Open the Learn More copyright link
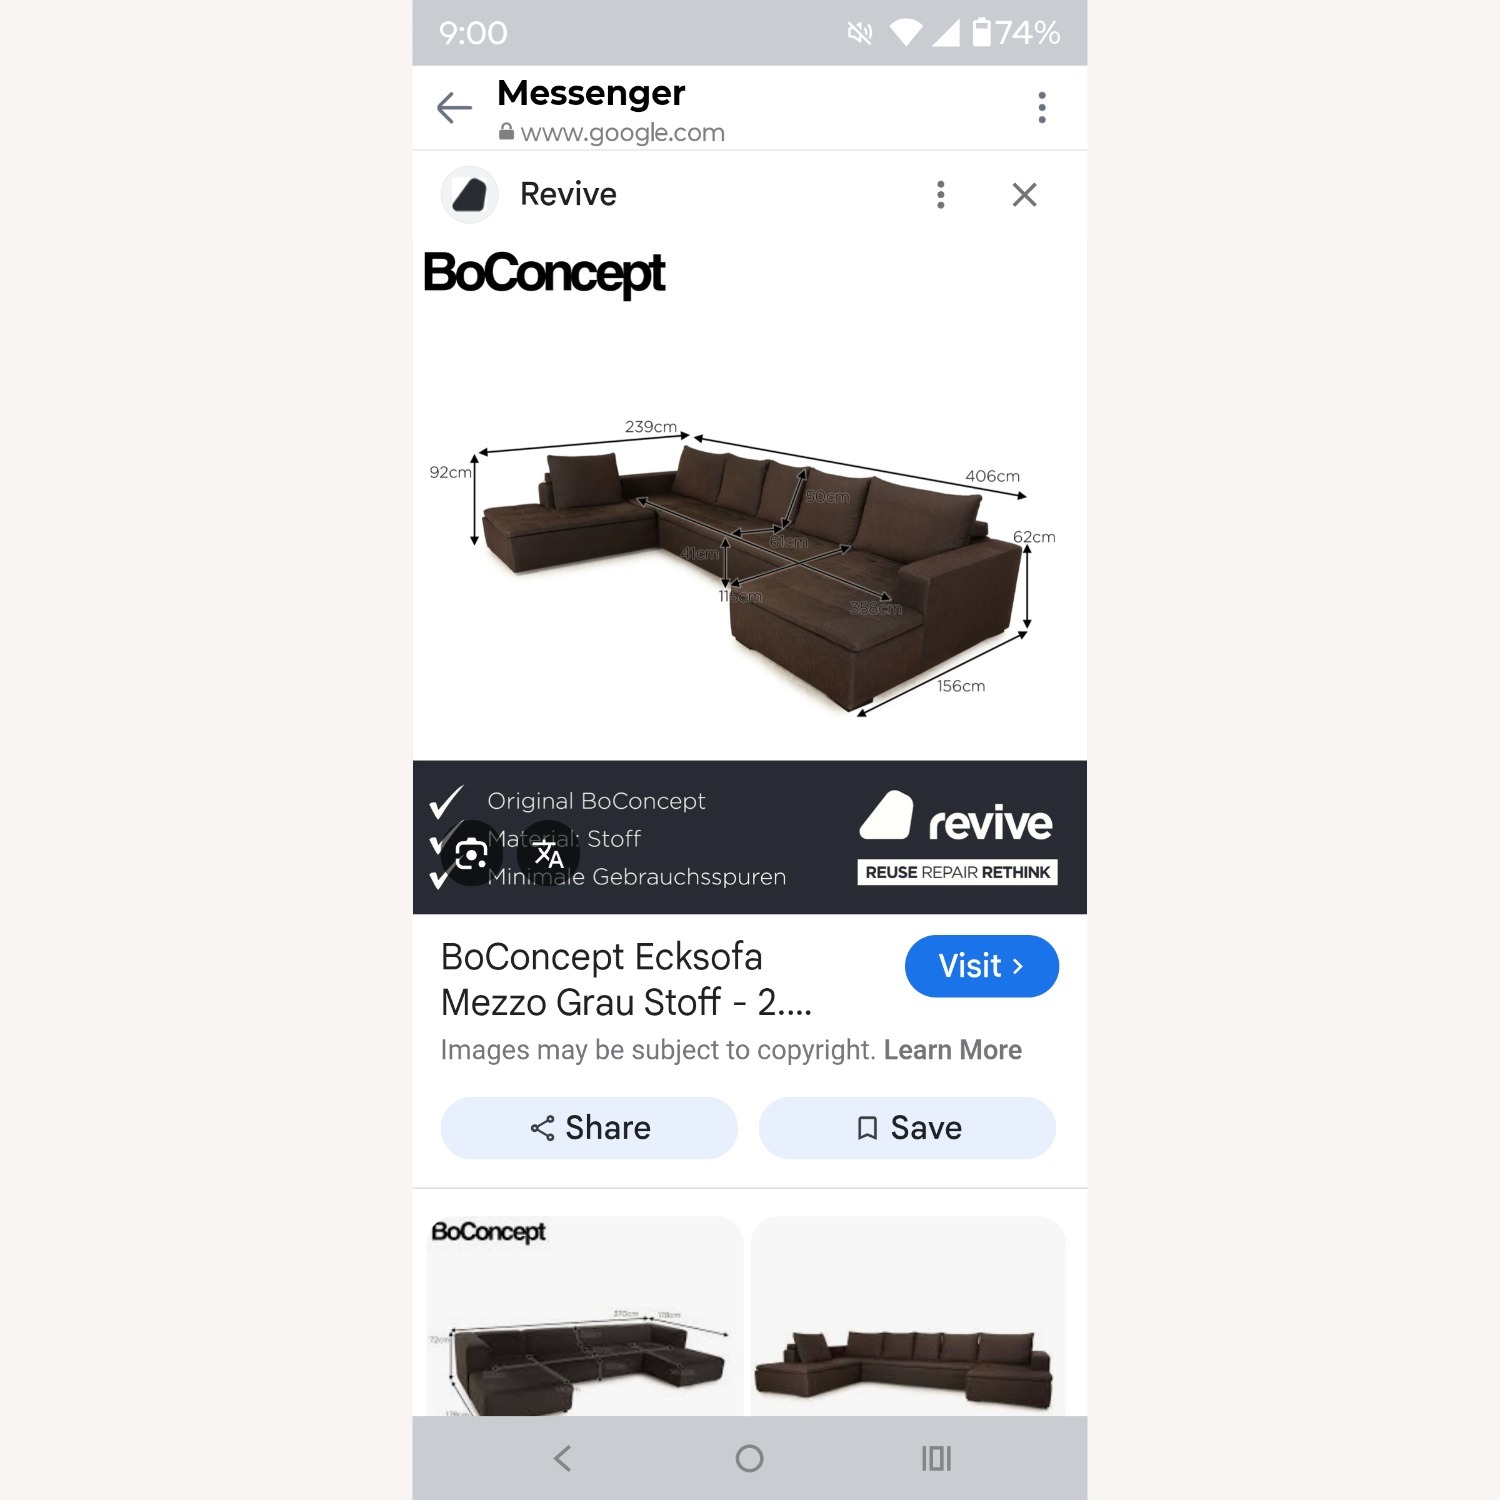This screenshot has width=1500, height=1500. tap(952, 1050)
